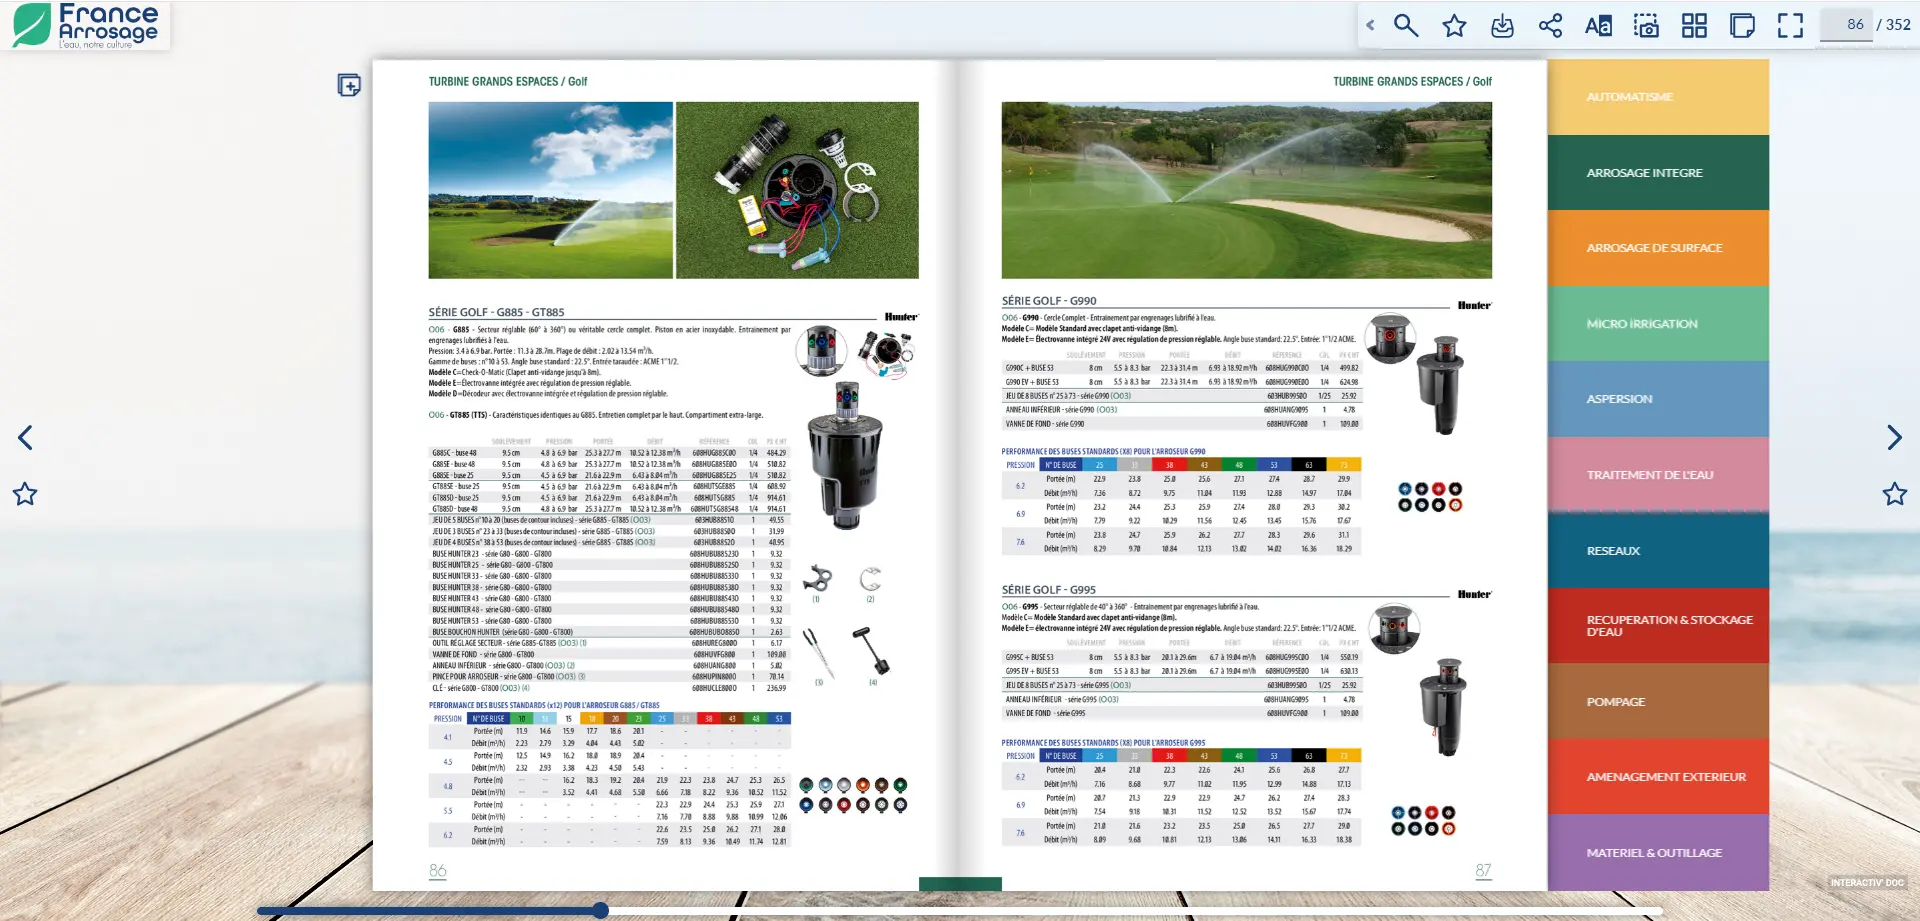Show the page thumbnails grid view
Viewport: 1920px width, 921px height.
(1694, 26)
